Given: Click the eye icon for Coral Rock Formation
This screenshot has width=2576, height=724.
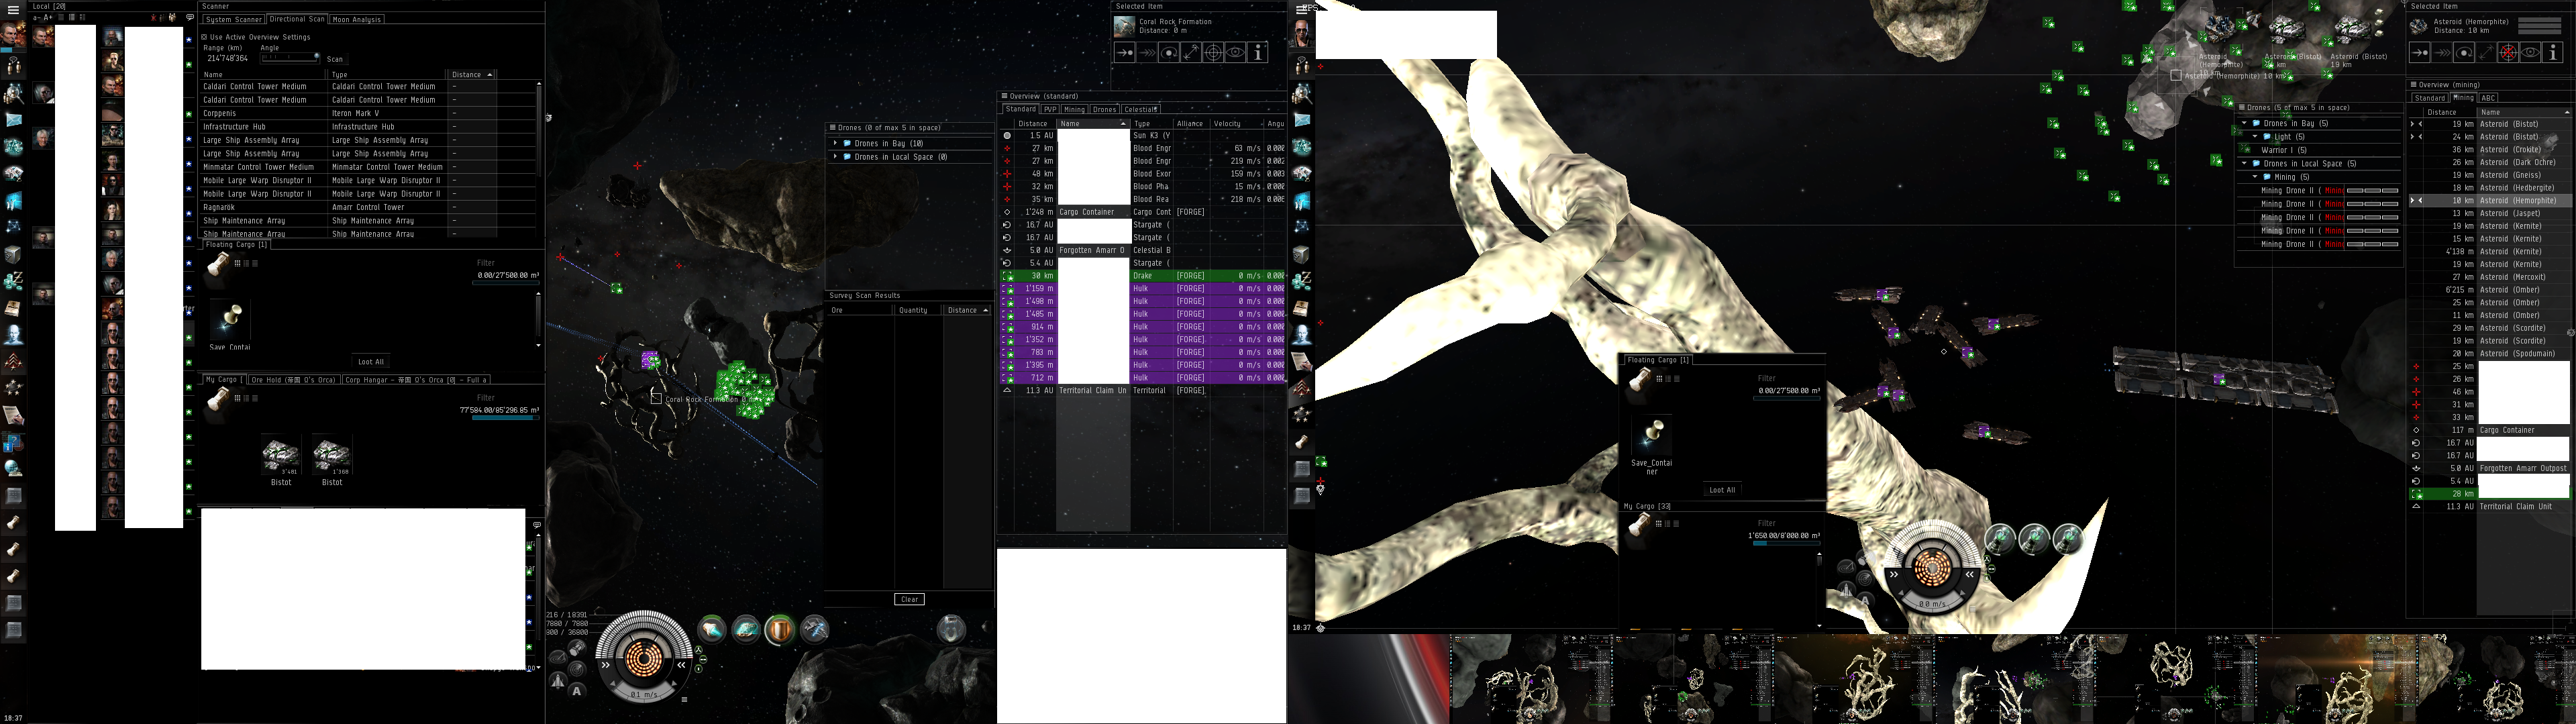Looking at the screenshot, I should [x=1236, y=53].
